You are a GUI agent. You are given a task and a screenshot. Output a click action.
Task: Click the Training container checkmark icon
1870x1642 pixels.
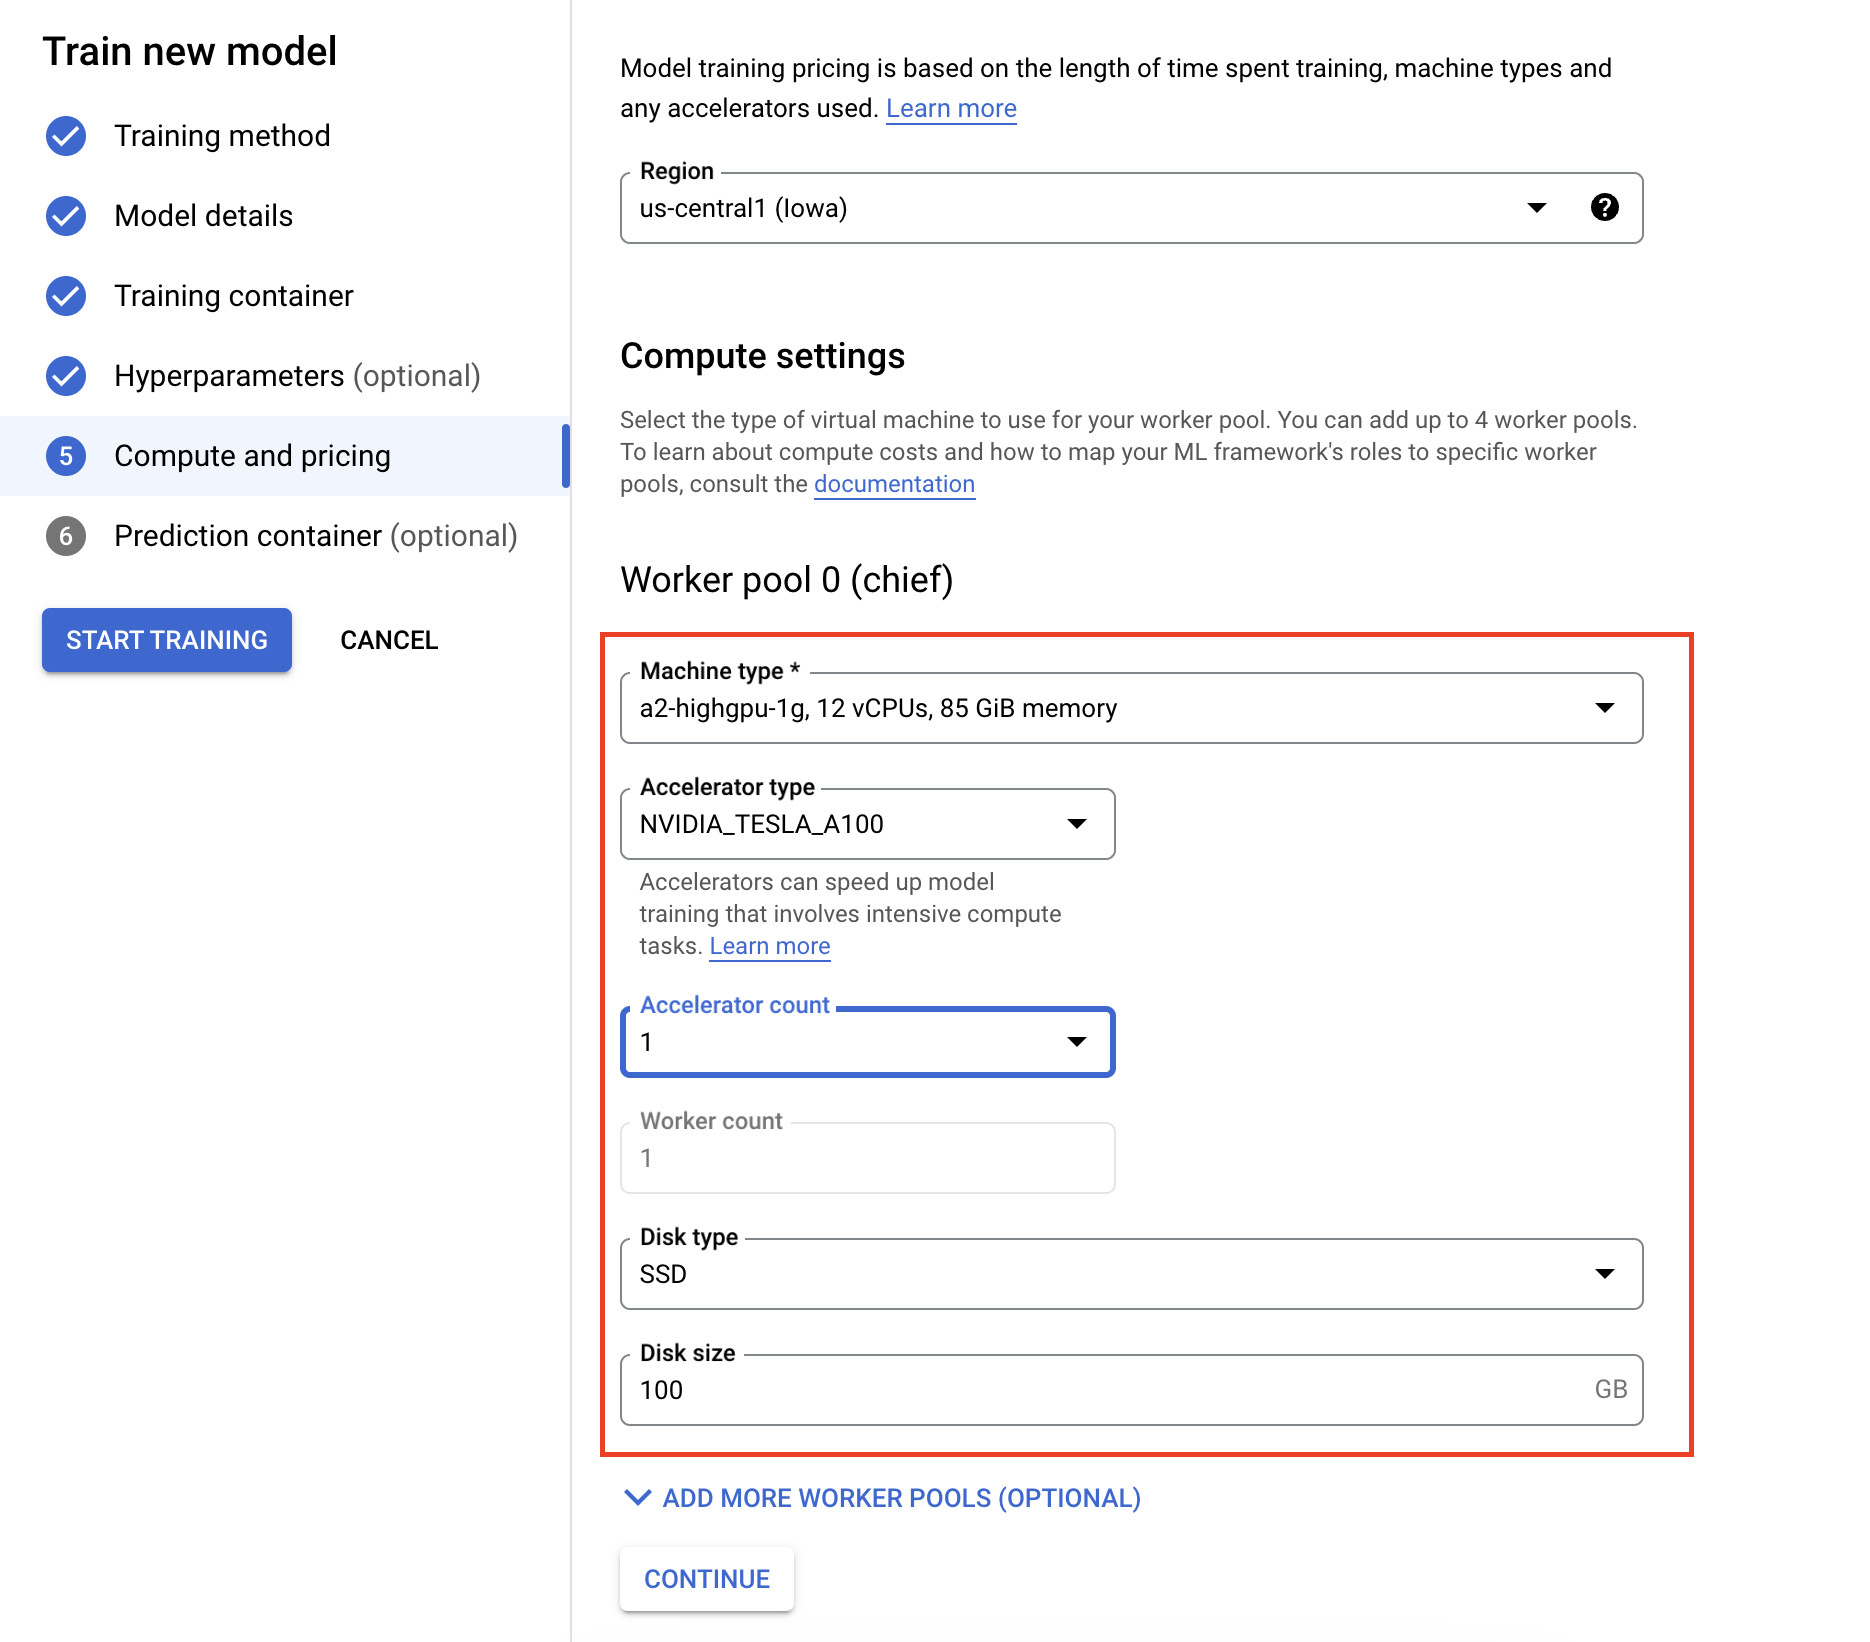[66, 296]
